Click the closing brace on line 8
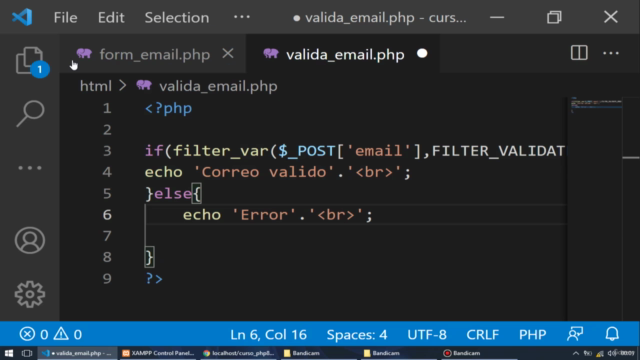This screenshot has height=360, width=640. 149,257
